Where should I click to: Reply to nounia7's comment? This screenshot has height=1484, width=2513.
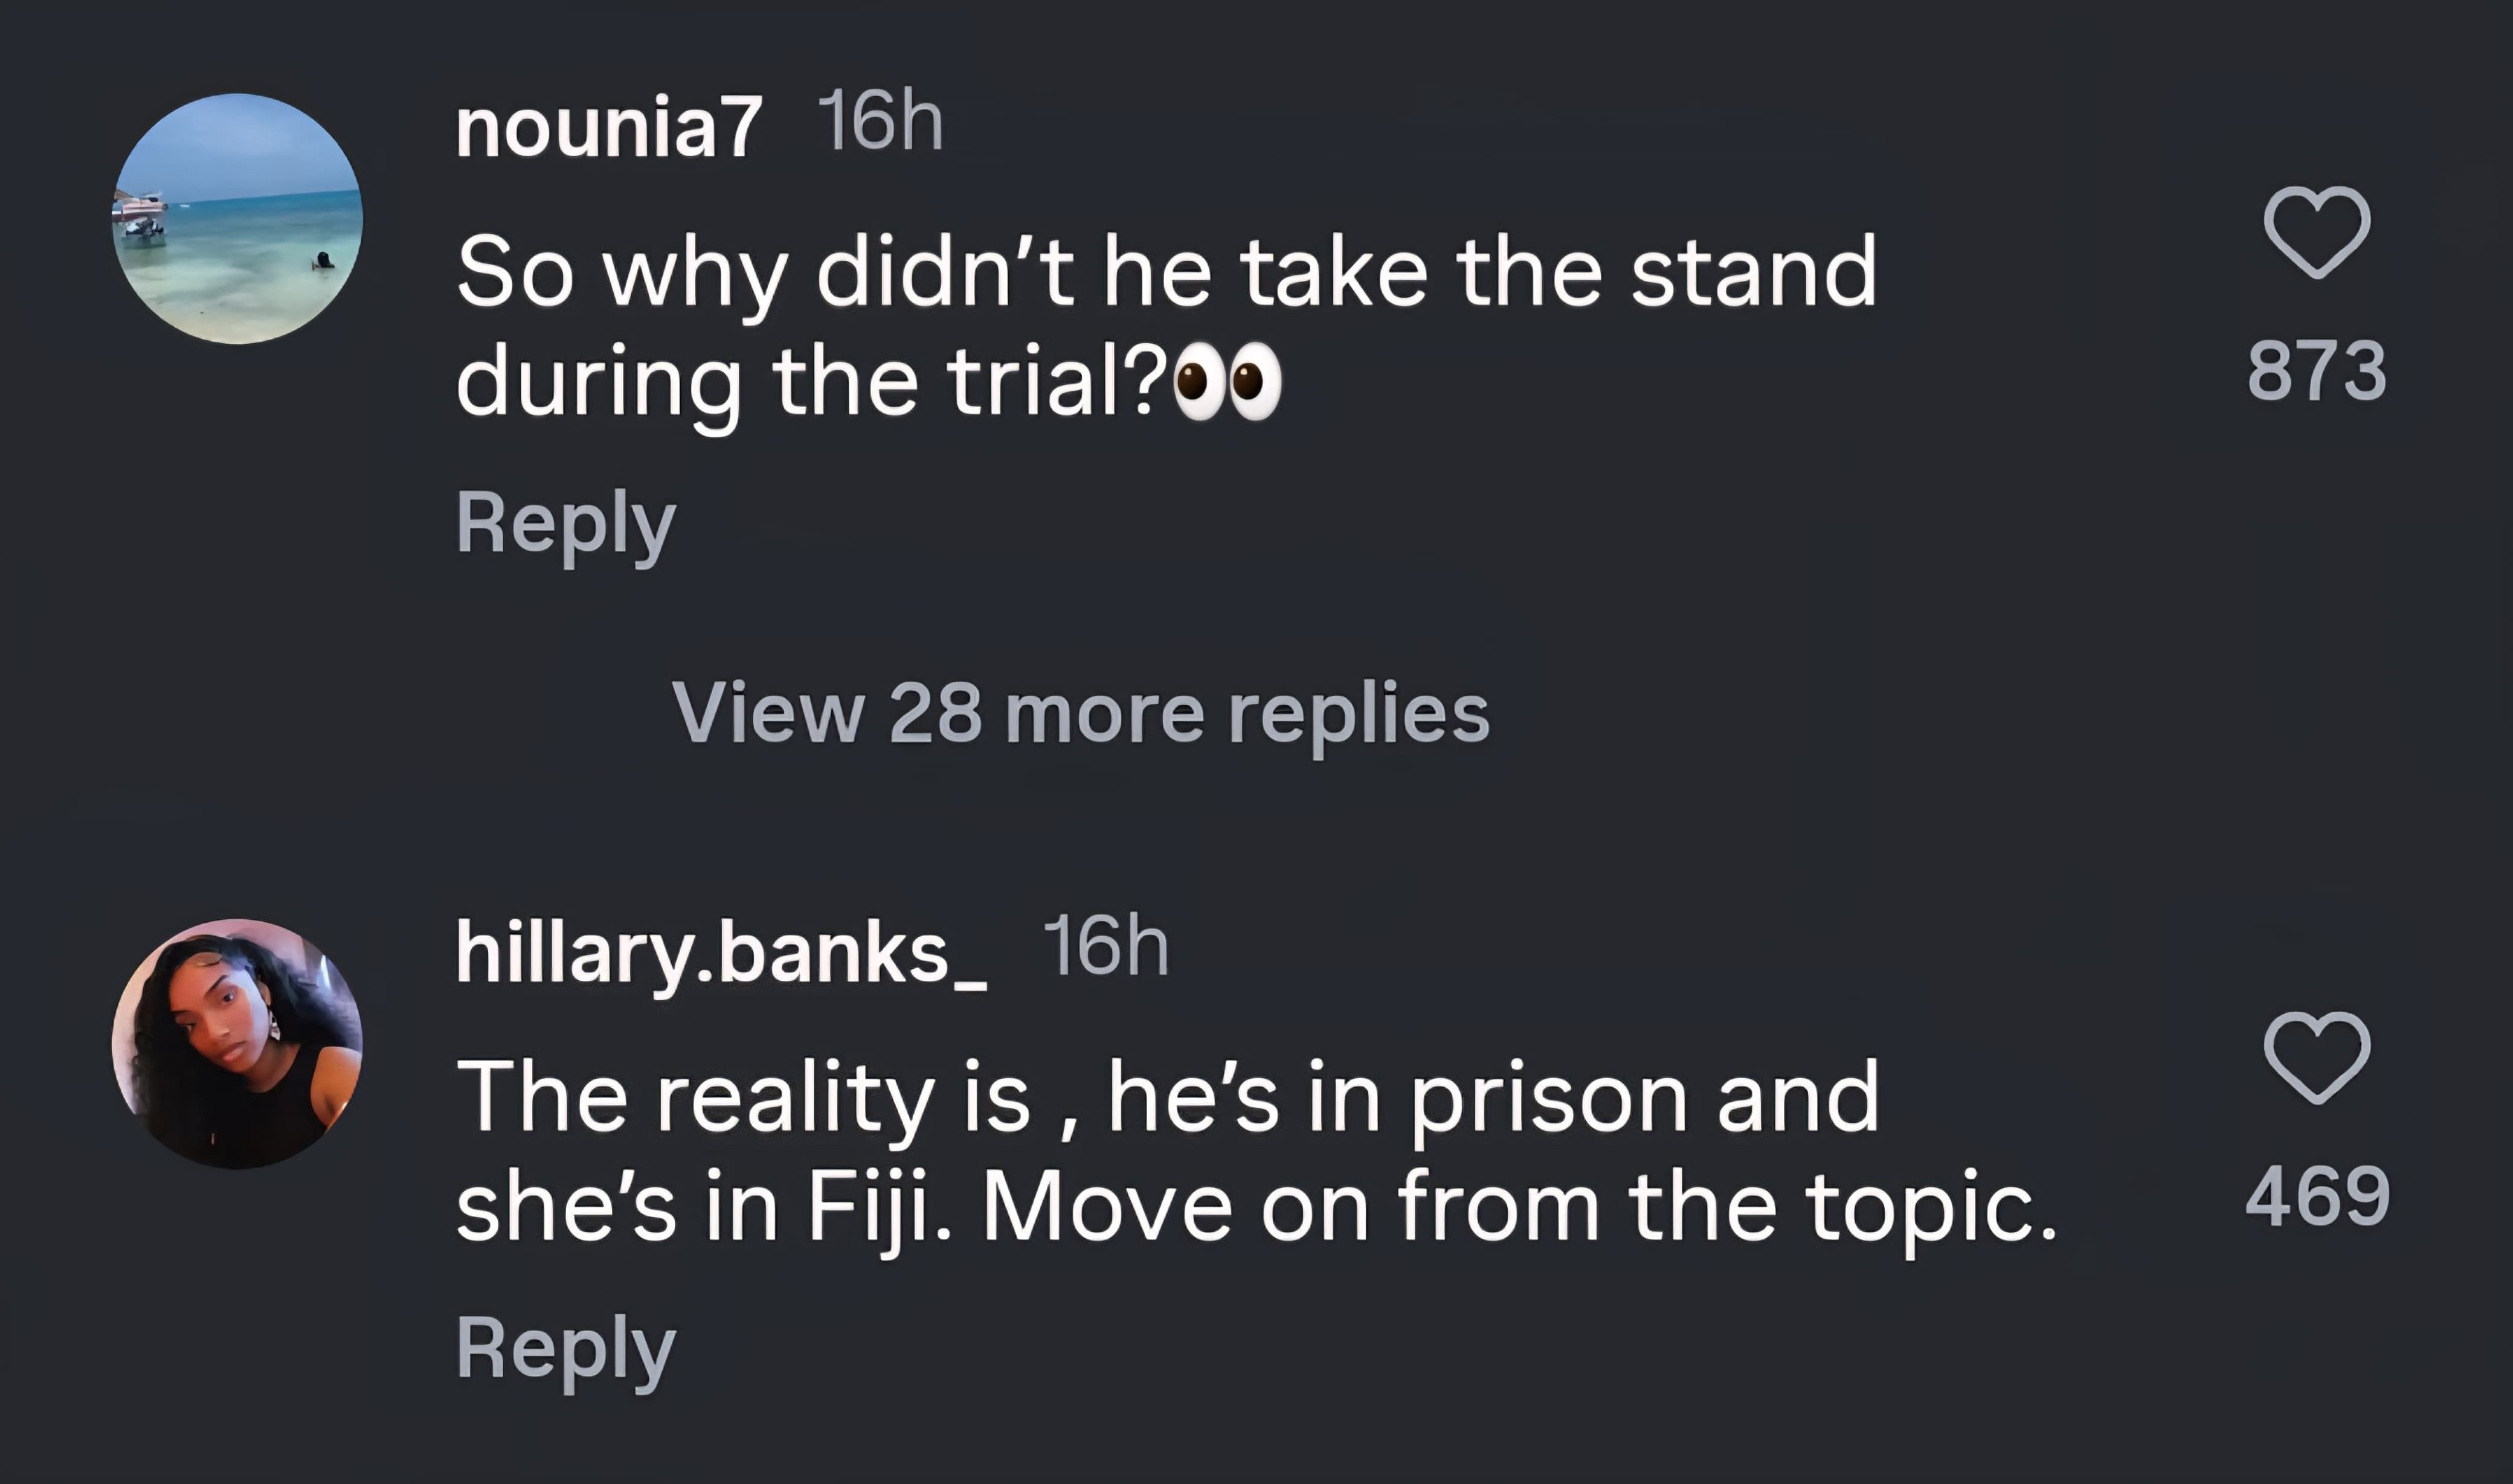pos(566,522)
